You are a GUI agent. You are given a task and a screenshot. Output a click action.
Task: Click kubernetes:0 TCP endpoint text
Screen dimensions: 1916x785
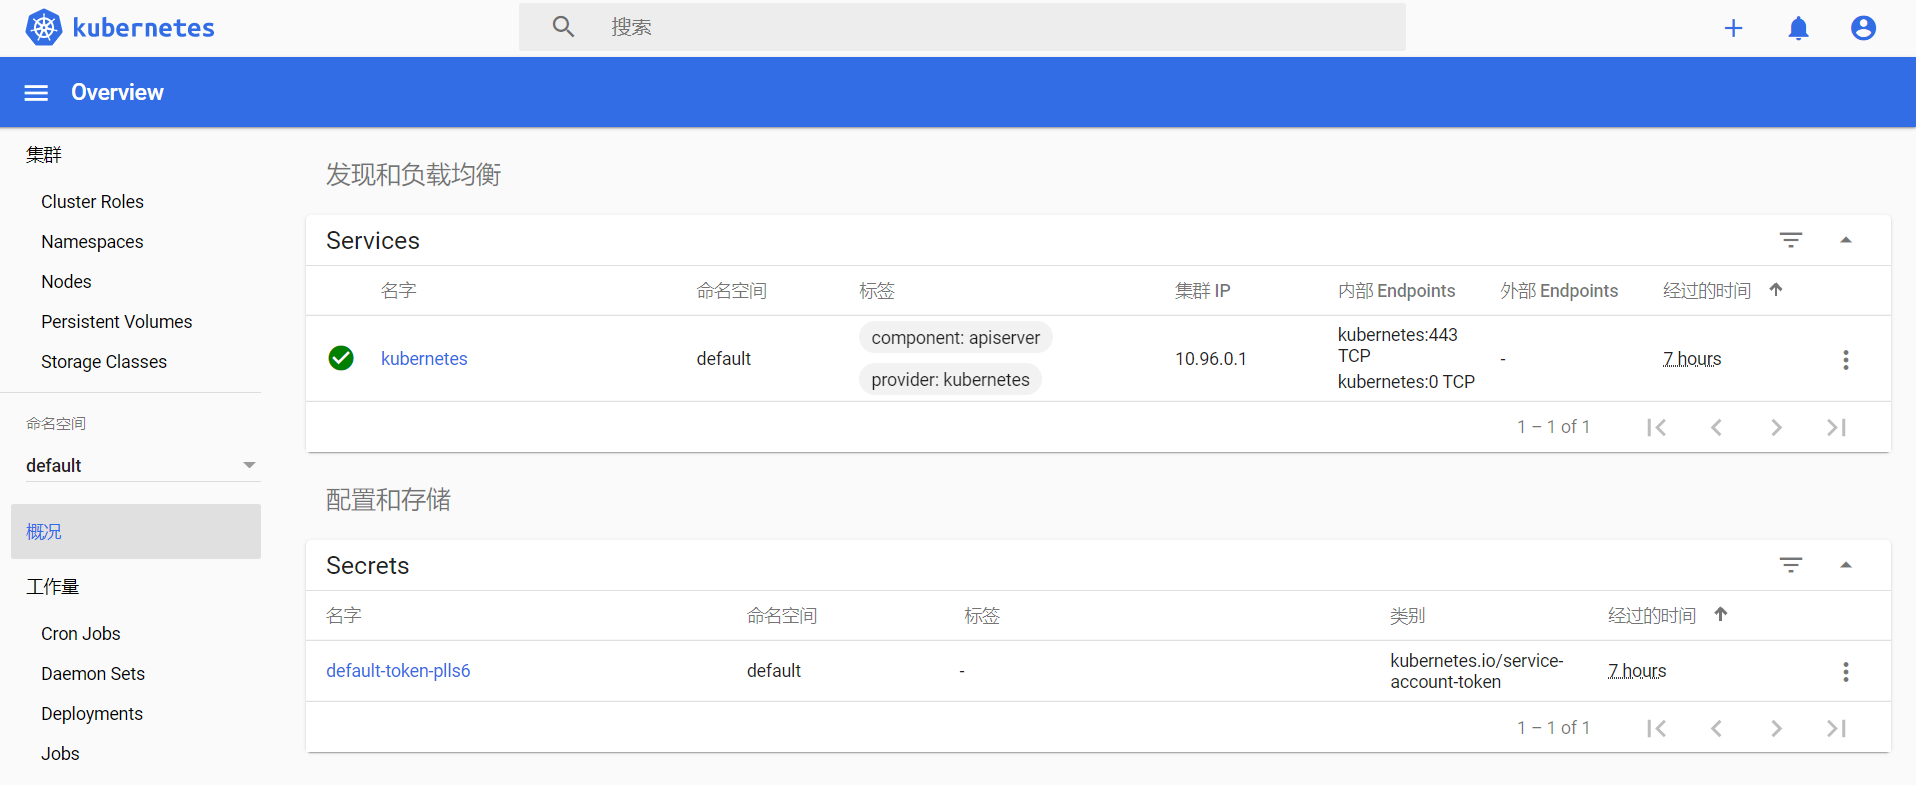click(1406, 382)
